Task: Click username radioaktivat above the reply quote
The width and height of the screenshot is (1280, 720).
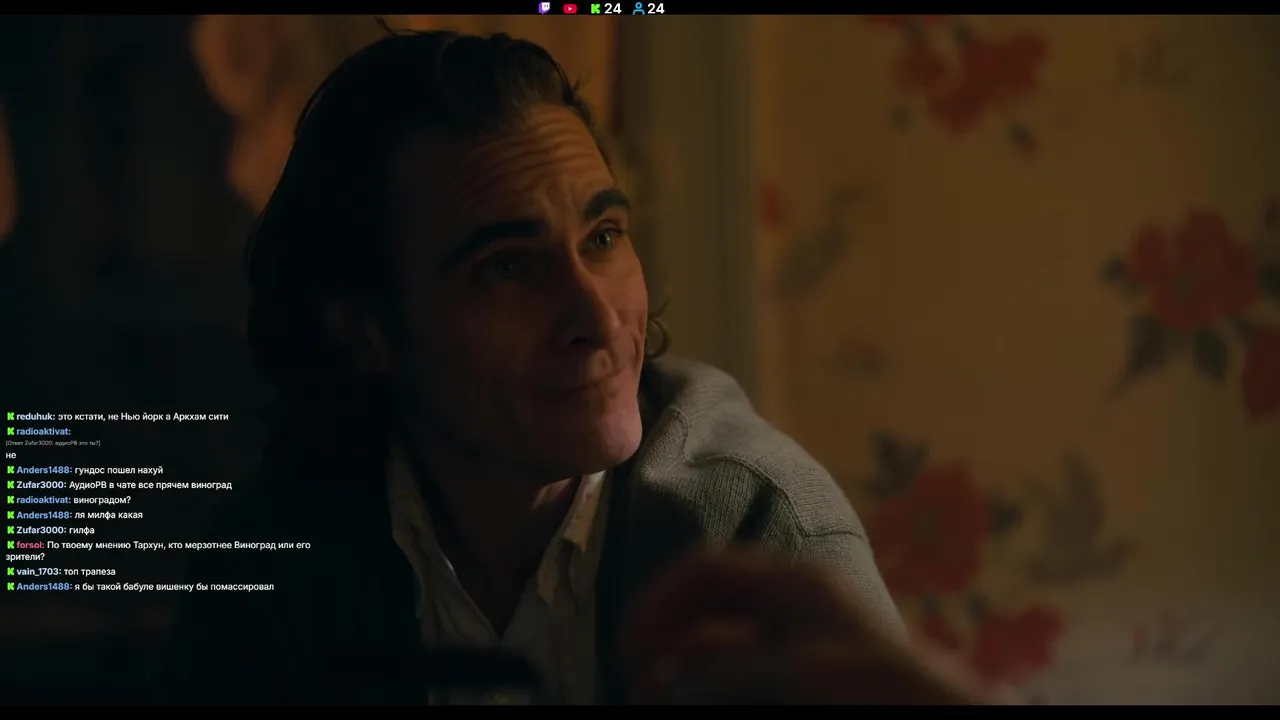Action: click(44, 431)
